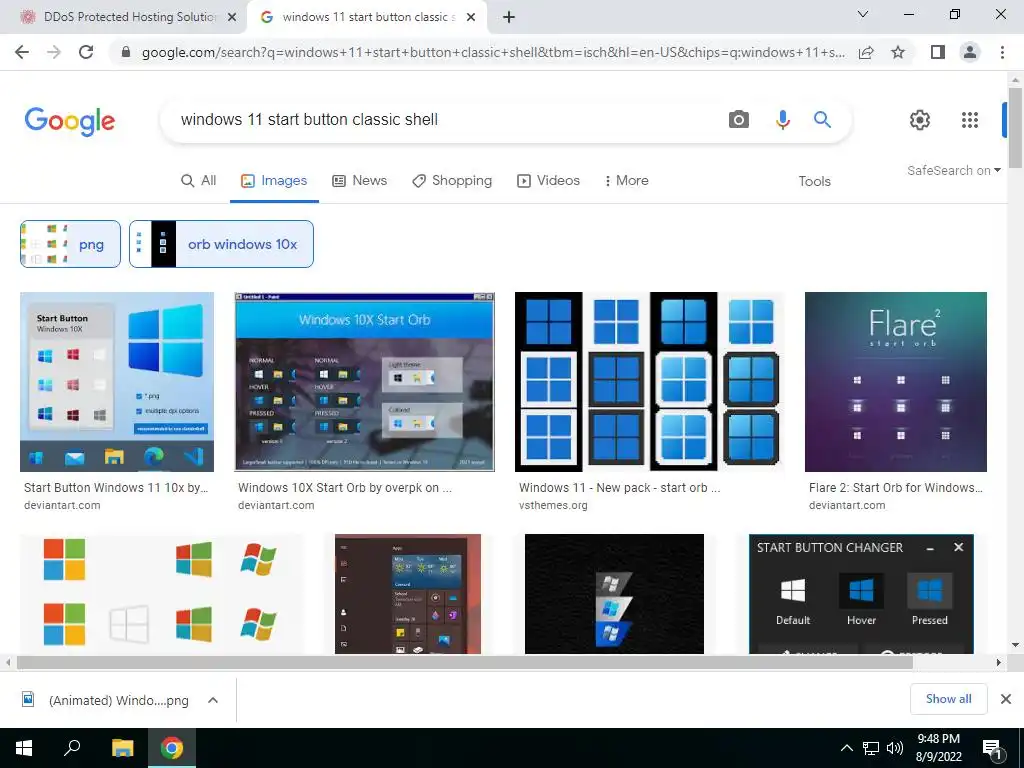Open Google apps grid

coord(970,120)
